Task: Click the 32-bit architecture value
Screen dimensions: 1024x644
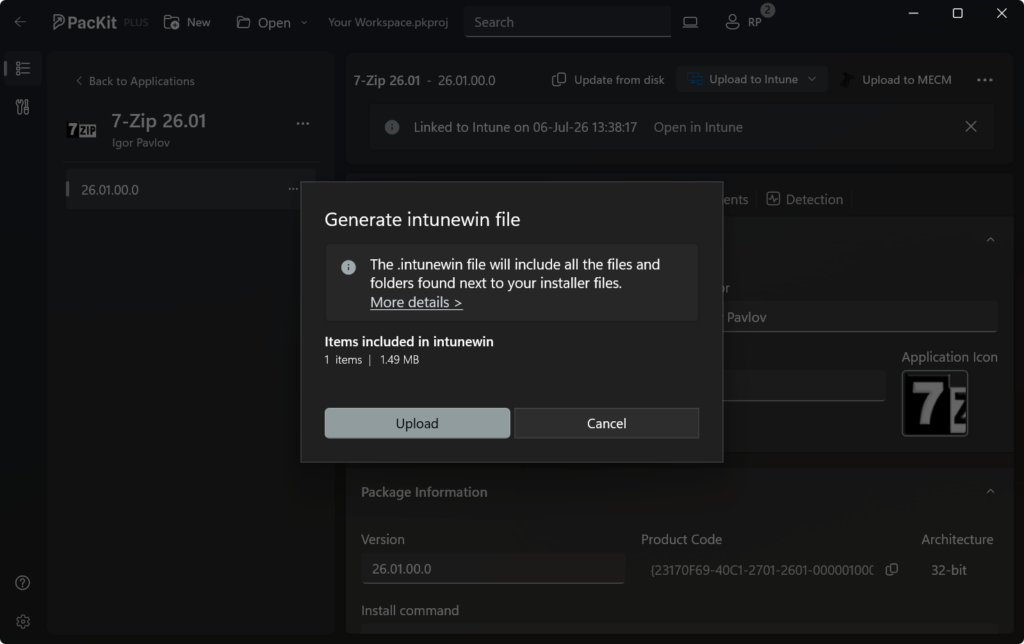Action: 948,570
